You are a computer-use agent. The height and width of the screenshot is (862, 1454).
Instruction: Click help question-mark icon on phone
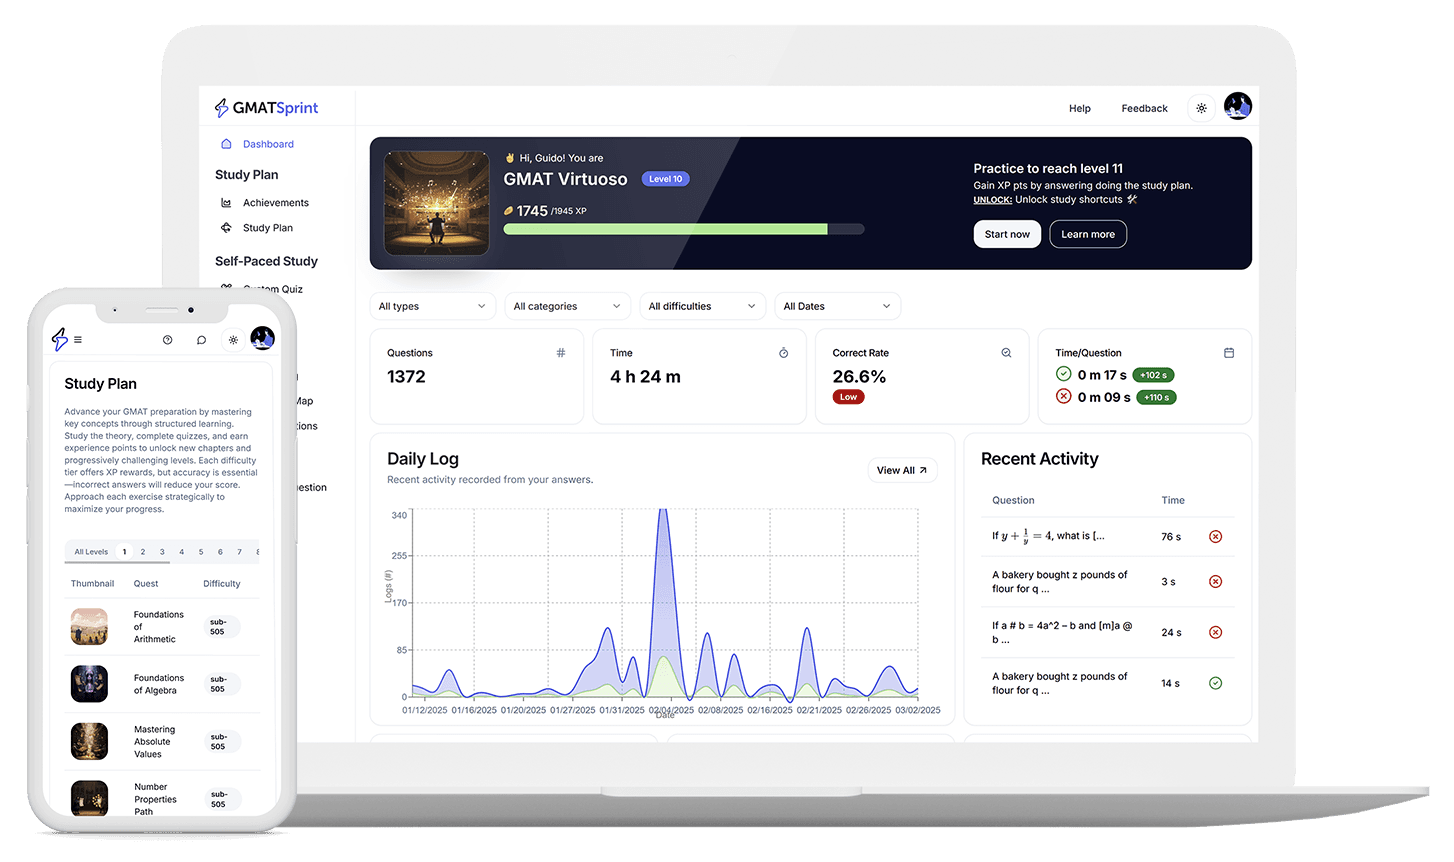167,340
